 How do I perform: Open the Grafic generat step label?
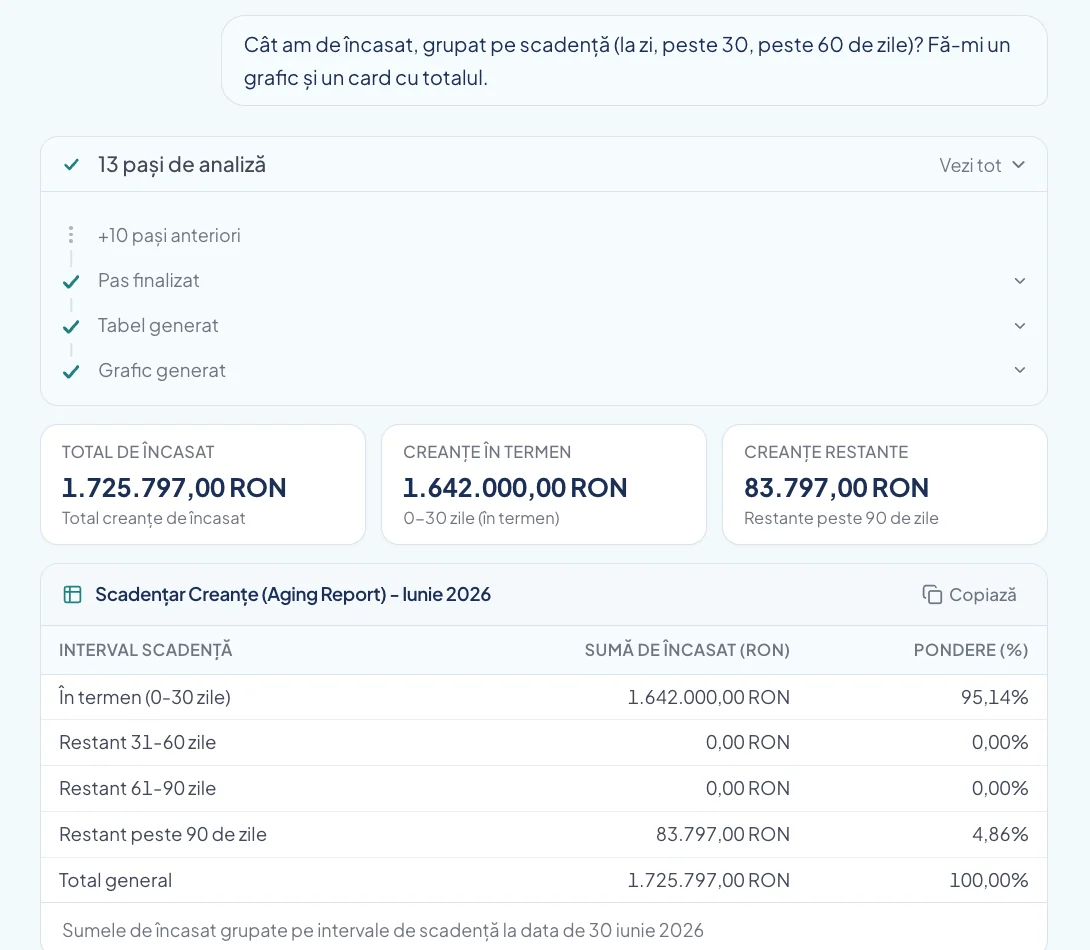click(x=162, y=370)
